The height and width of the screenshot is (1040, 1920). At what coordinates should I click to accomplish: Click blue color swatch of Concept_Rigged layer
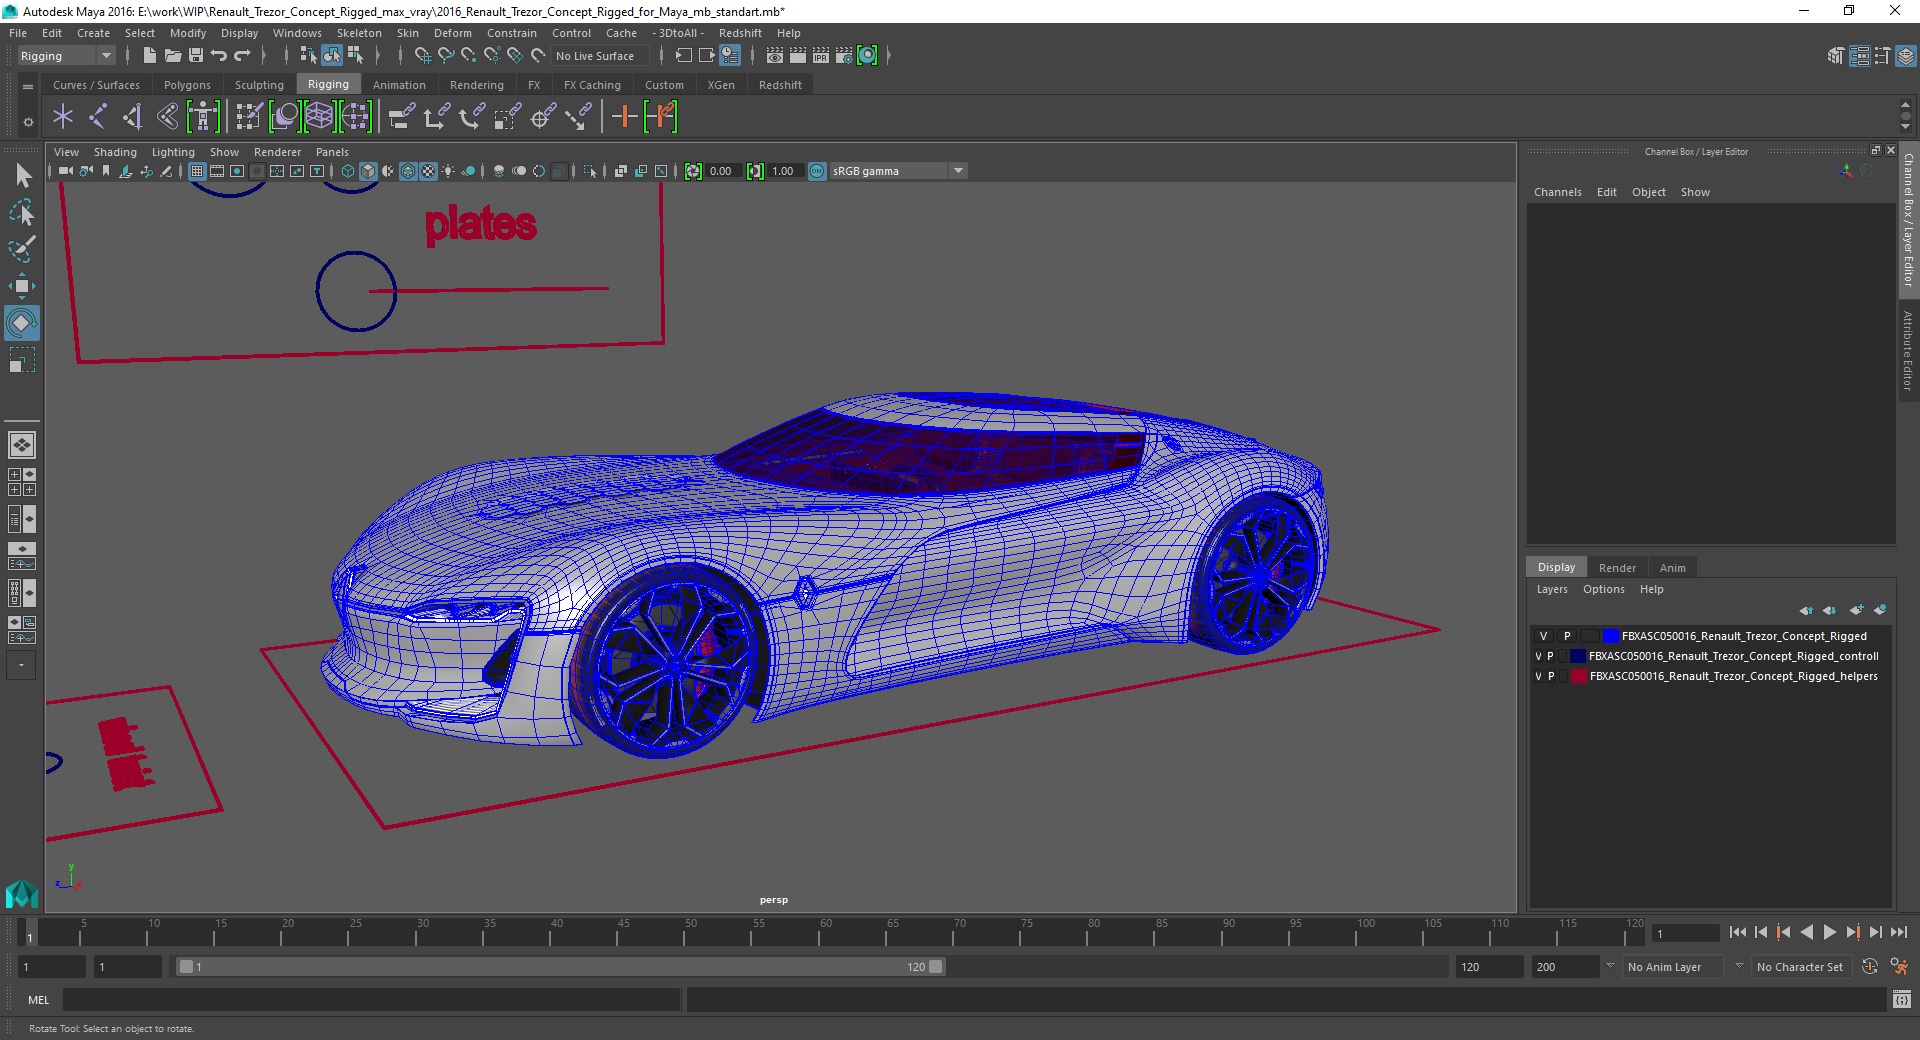click(x=1610, y=636)
